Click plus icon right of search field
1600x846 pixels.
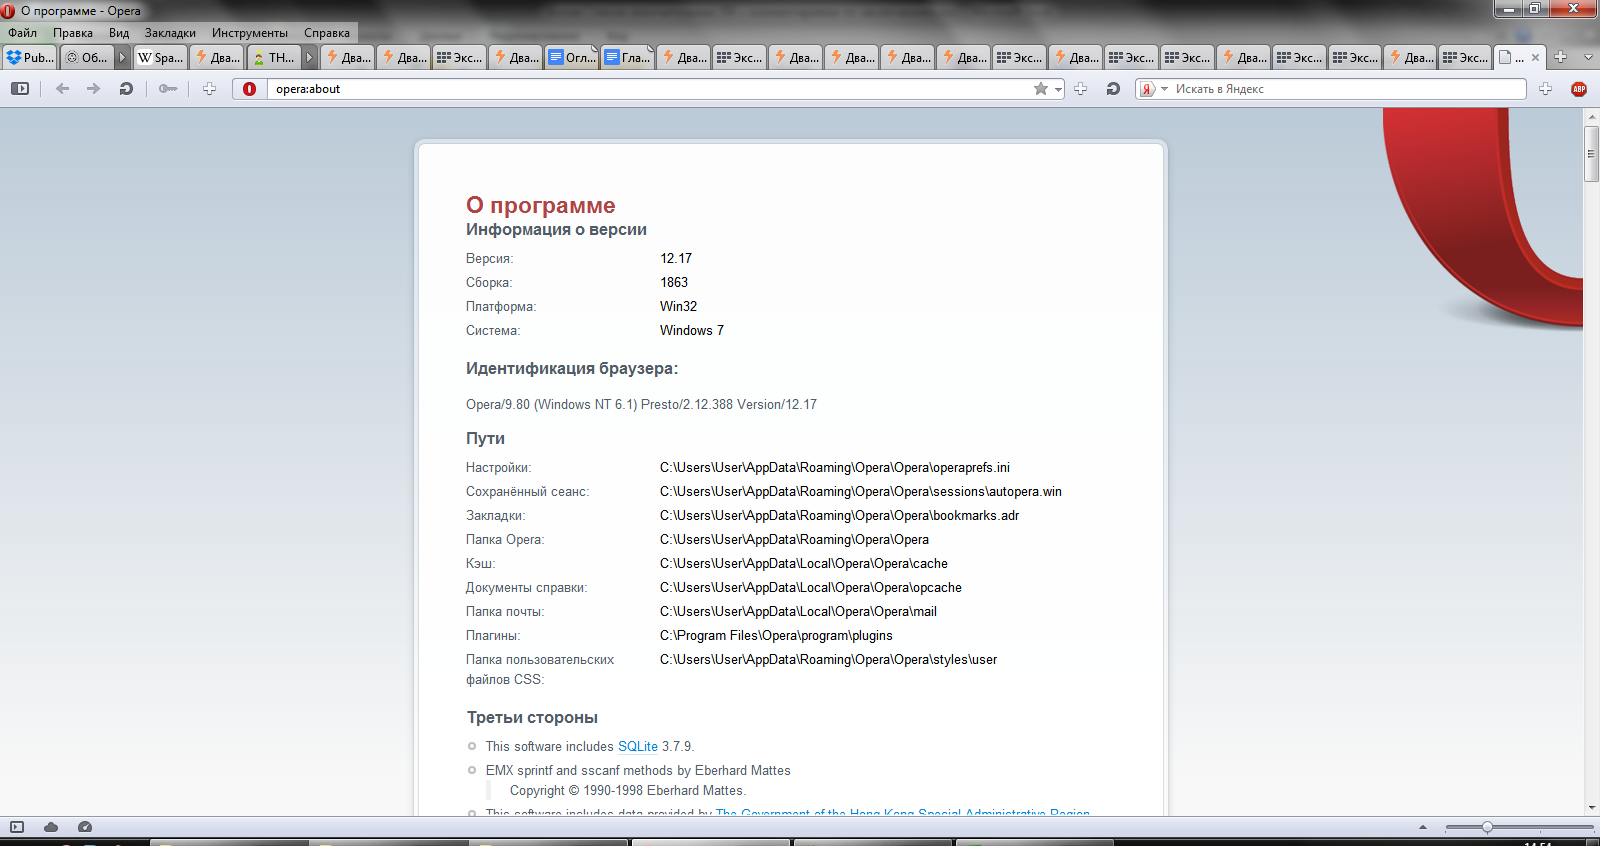(1545, 89)
